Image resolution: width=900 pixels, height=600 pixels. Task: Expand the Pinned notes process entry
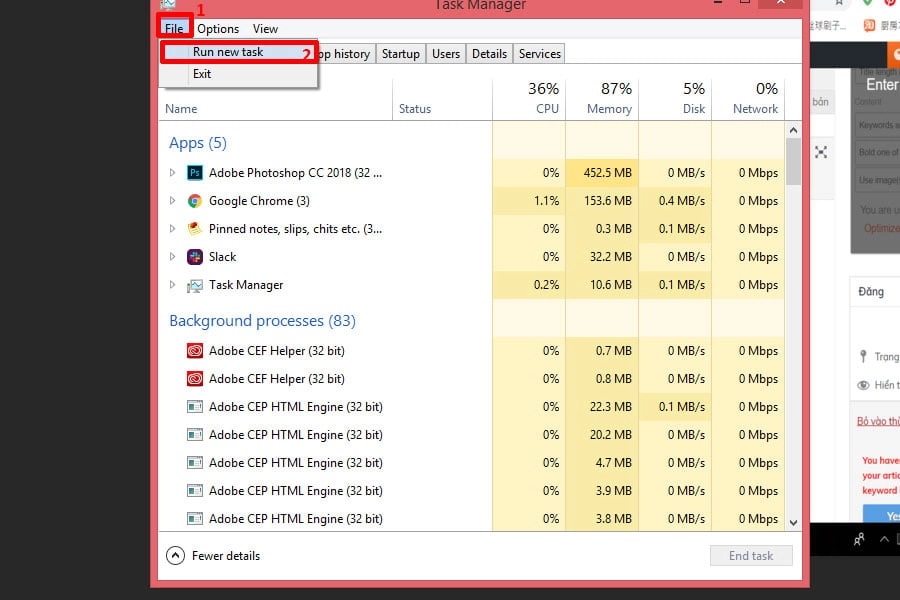click(x=172, y=229)
